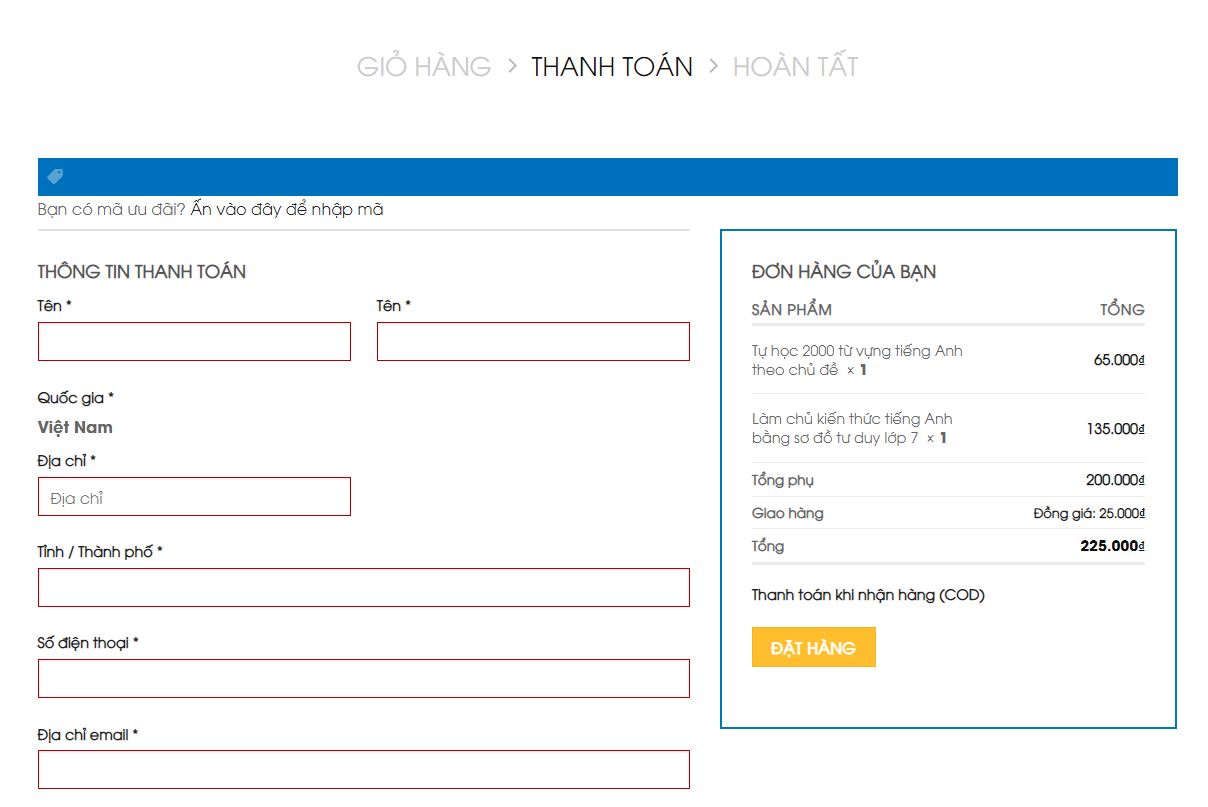Click the 135.000₫ price
1208x807 pixels.
point(1115,429)
